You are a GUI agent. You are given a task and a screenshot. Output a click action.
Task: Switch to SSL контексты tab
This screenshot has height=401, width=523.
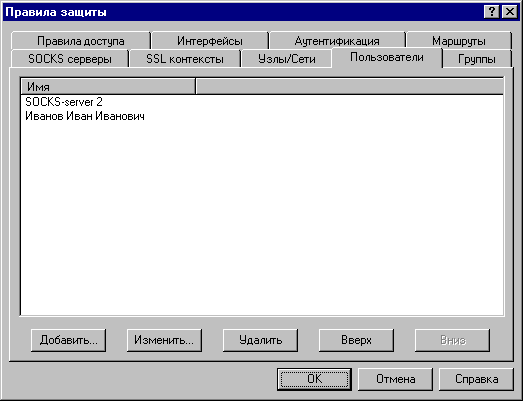pyautogui.click(x=185, y=59)
